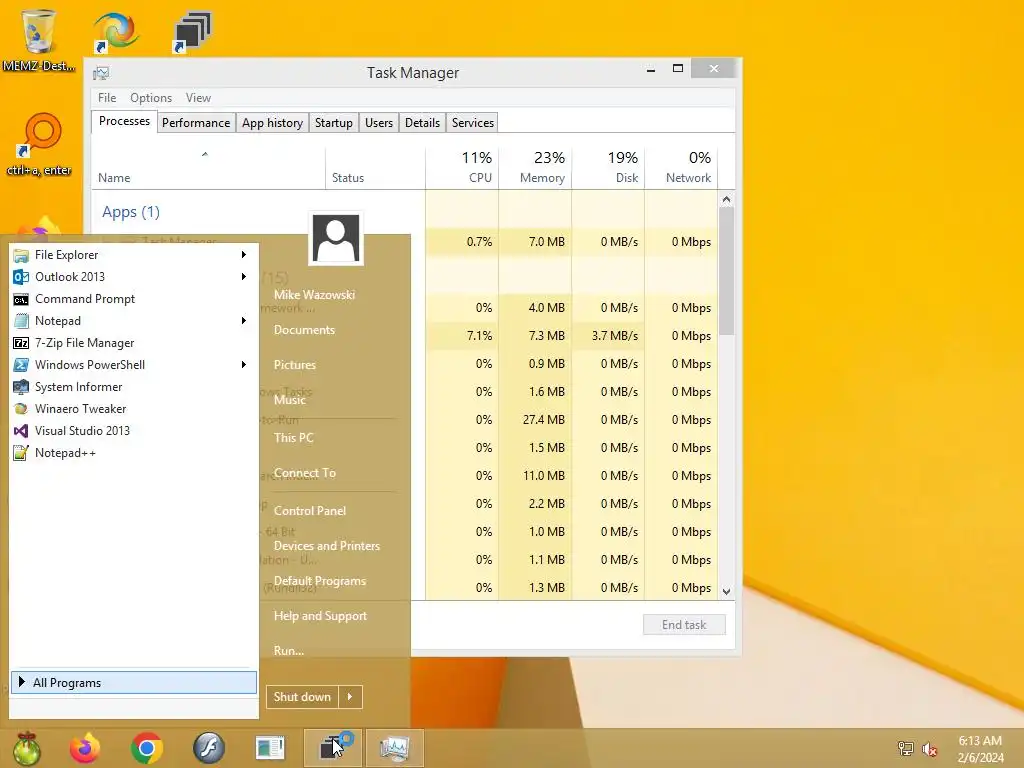Open Control Panel from the Start menu
The image size is (1024, 768).
[310, 511]
